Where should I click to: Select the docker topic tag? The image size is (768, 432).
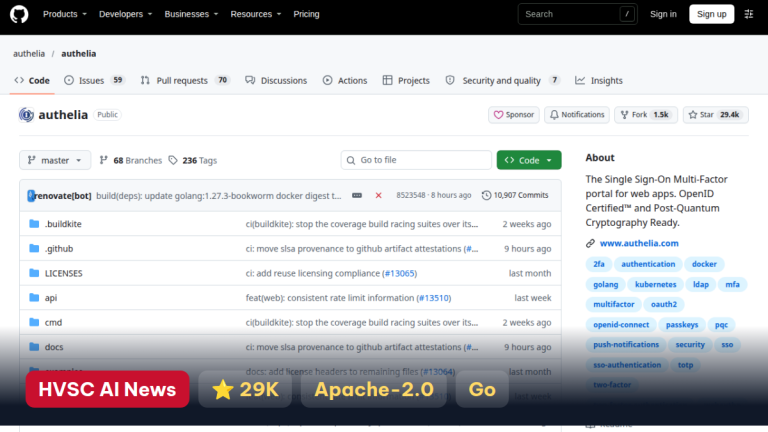pyautogui.click(x=704, y=264)
